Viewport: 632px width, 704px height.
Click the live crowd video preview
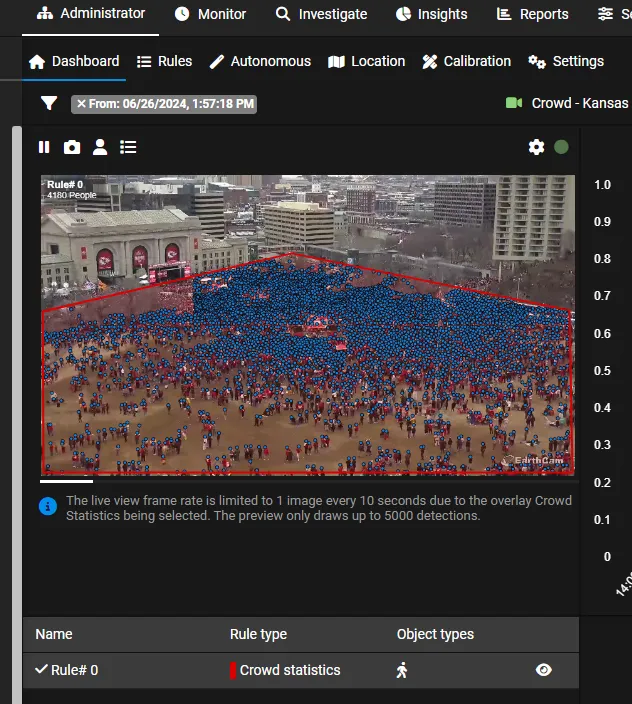pos(307,325)
